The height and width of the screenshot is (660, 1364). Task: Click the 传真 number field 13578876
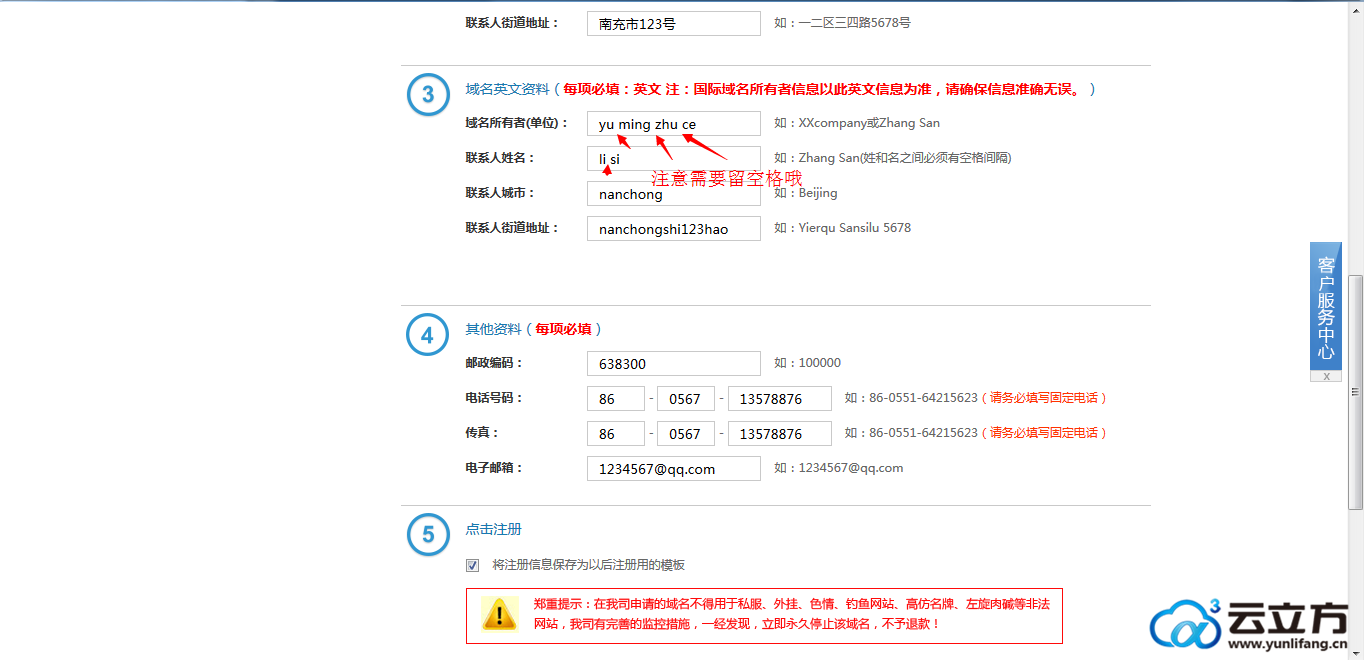point(779,434)
